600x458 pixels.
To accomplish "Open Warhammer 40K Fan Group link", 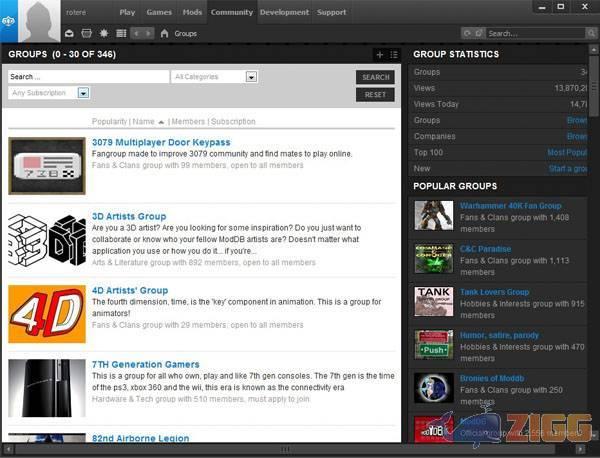I will pyautogui.click(x=510, y=206).
